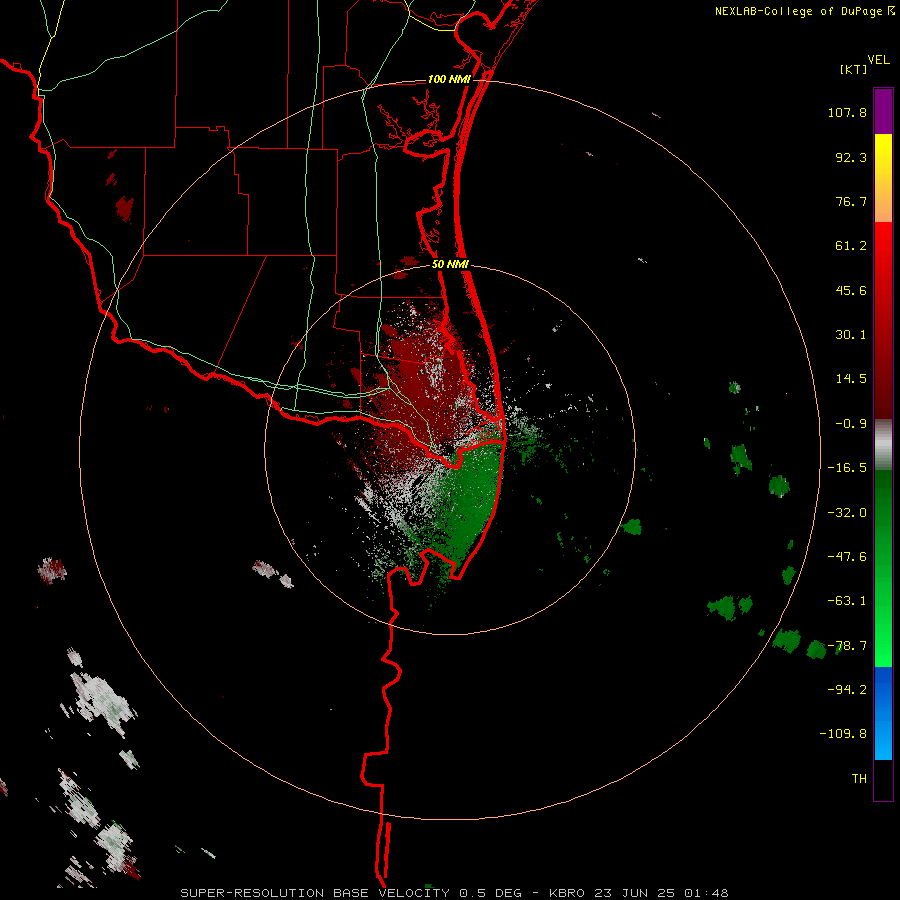Click the 76.7 velocity scale value
Viewport: 900px width, 900px height.
point(851,201)
